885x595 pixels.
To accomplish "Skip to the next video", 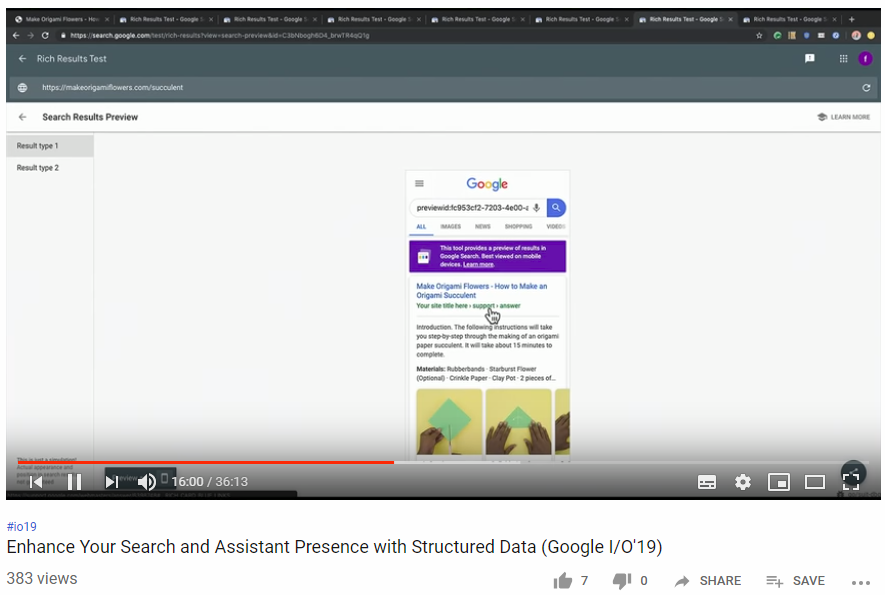I will coord(112,482).
